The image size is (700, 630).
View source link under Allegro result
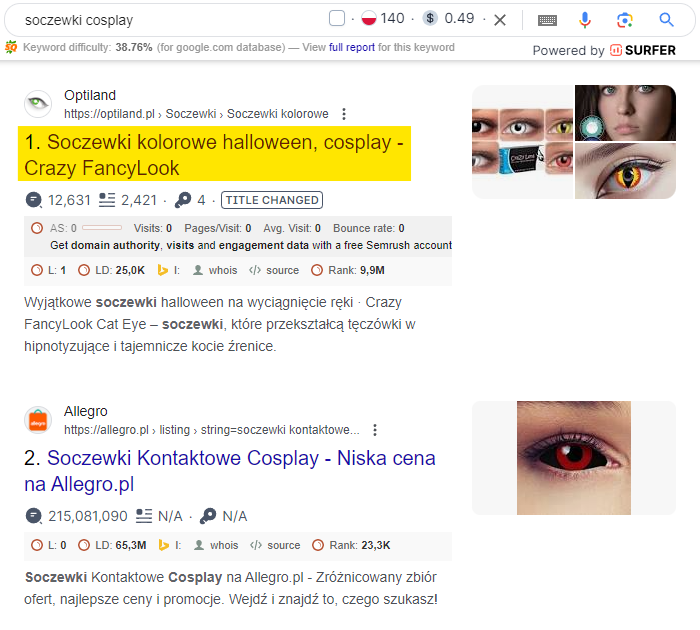tap(275, 545)
